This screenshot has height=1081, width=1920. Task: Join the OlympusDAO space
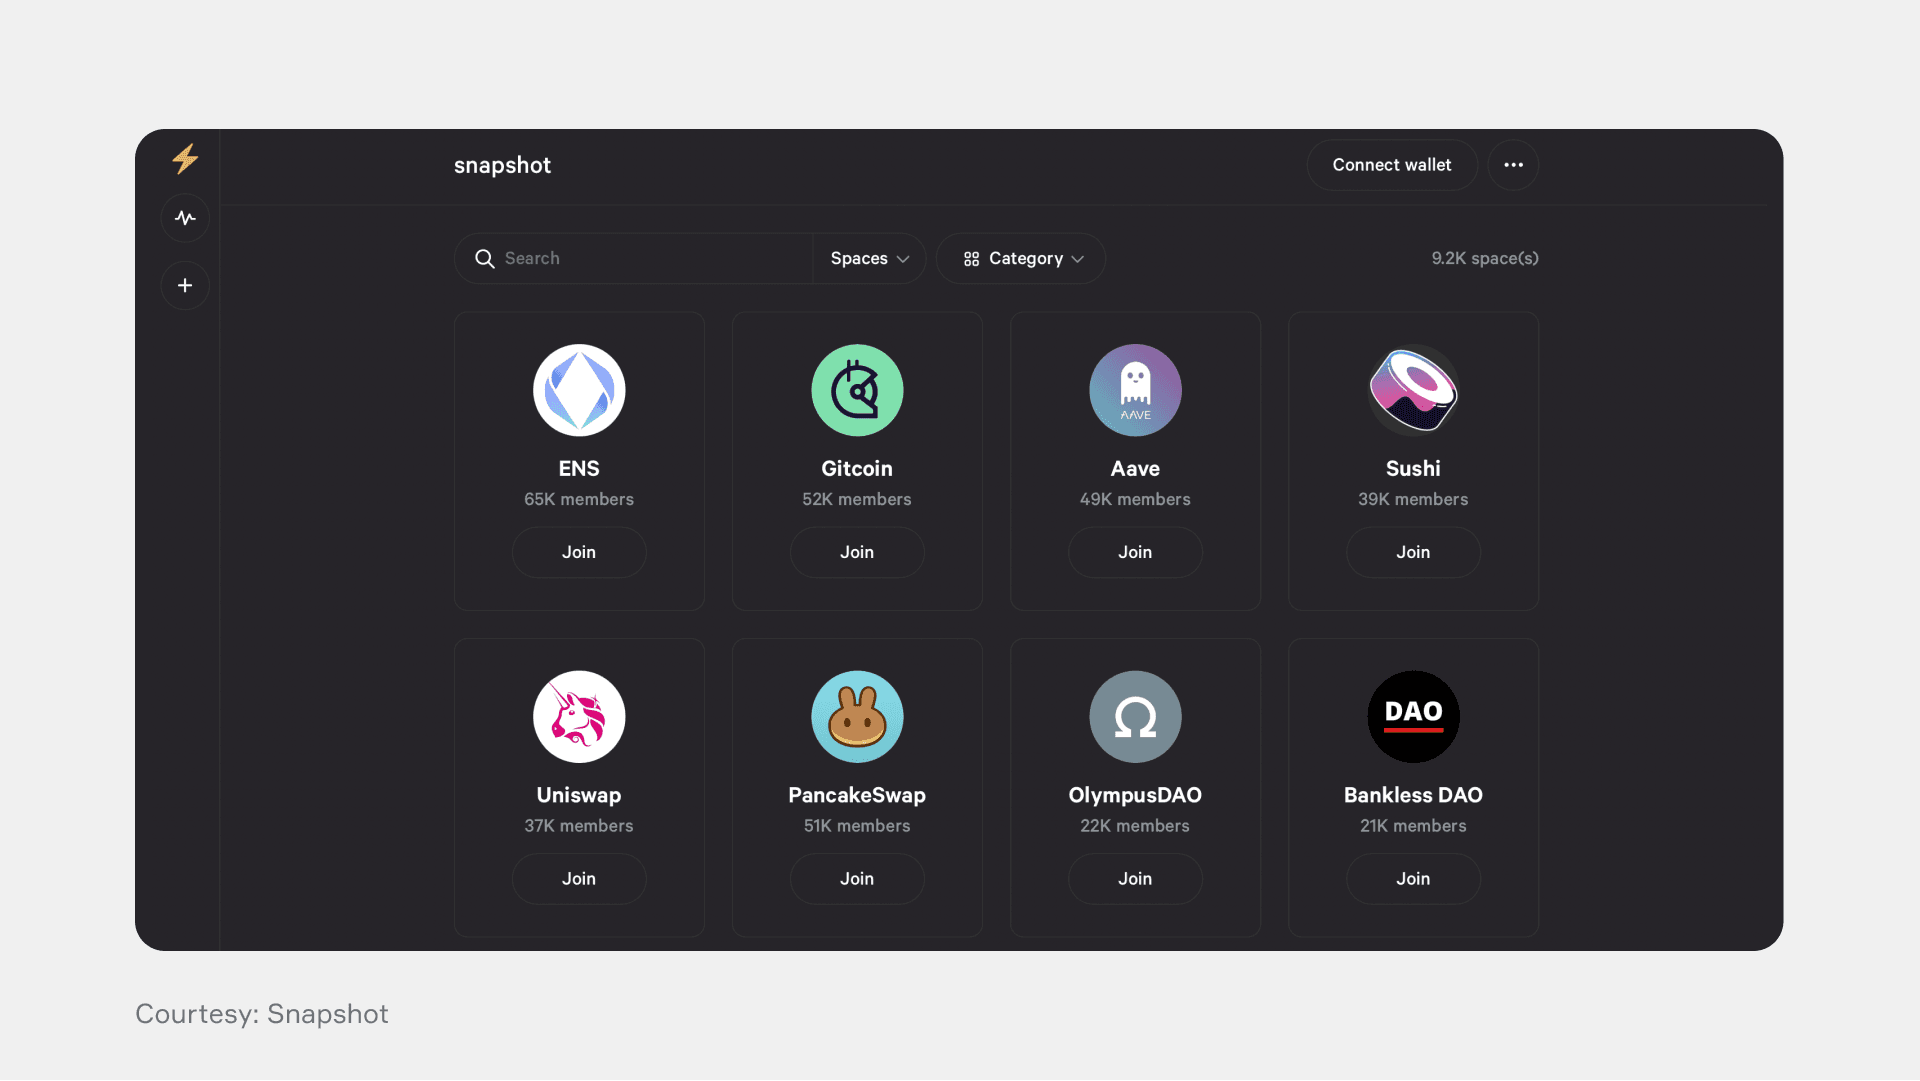point(1134,877)
